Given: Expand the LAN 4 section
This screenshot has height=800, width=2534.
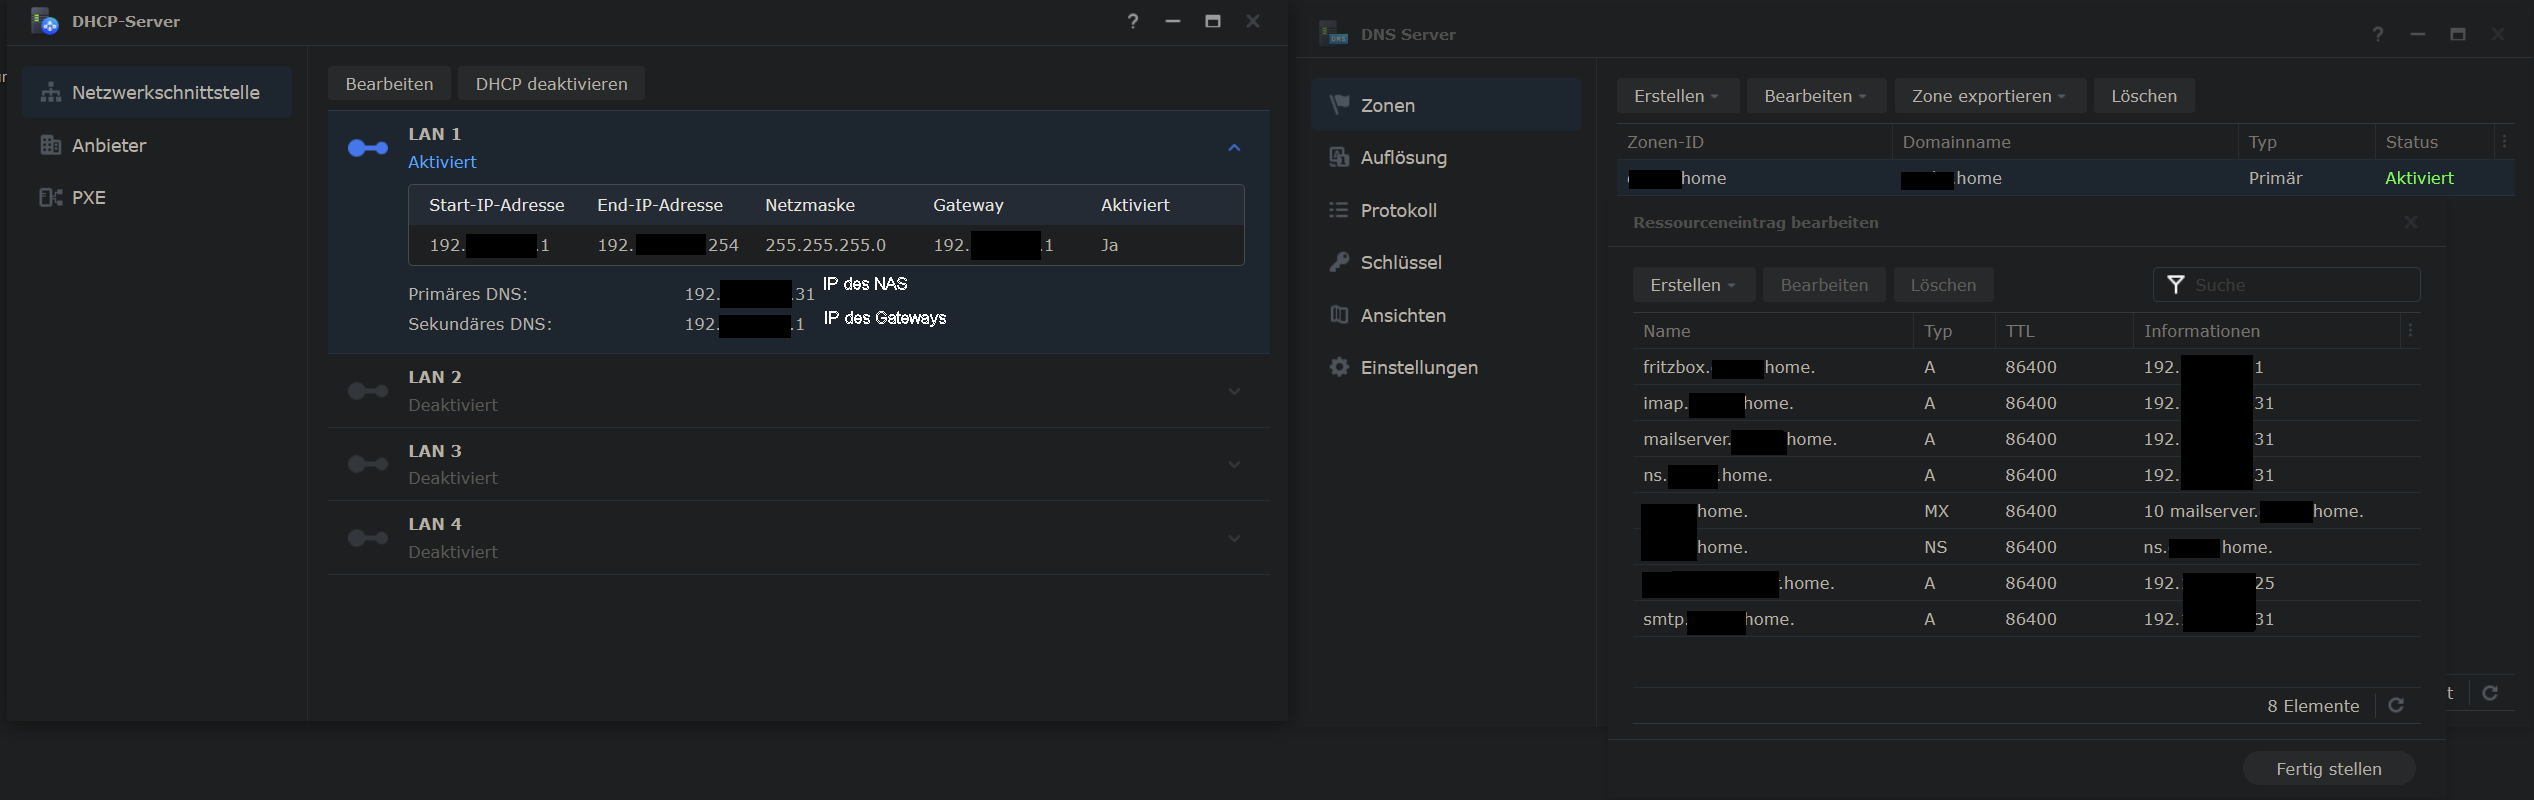Looking at the screenshot, I should (x=1234, y=538).
